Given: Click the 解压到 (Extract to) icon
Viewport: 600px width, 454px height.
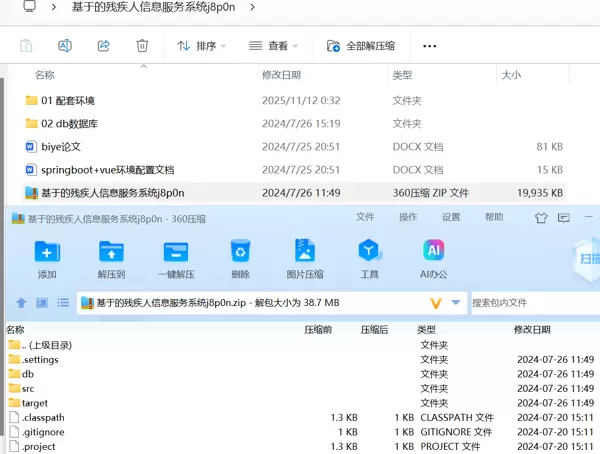Looking at the screenshot, I should pos(111,251).
